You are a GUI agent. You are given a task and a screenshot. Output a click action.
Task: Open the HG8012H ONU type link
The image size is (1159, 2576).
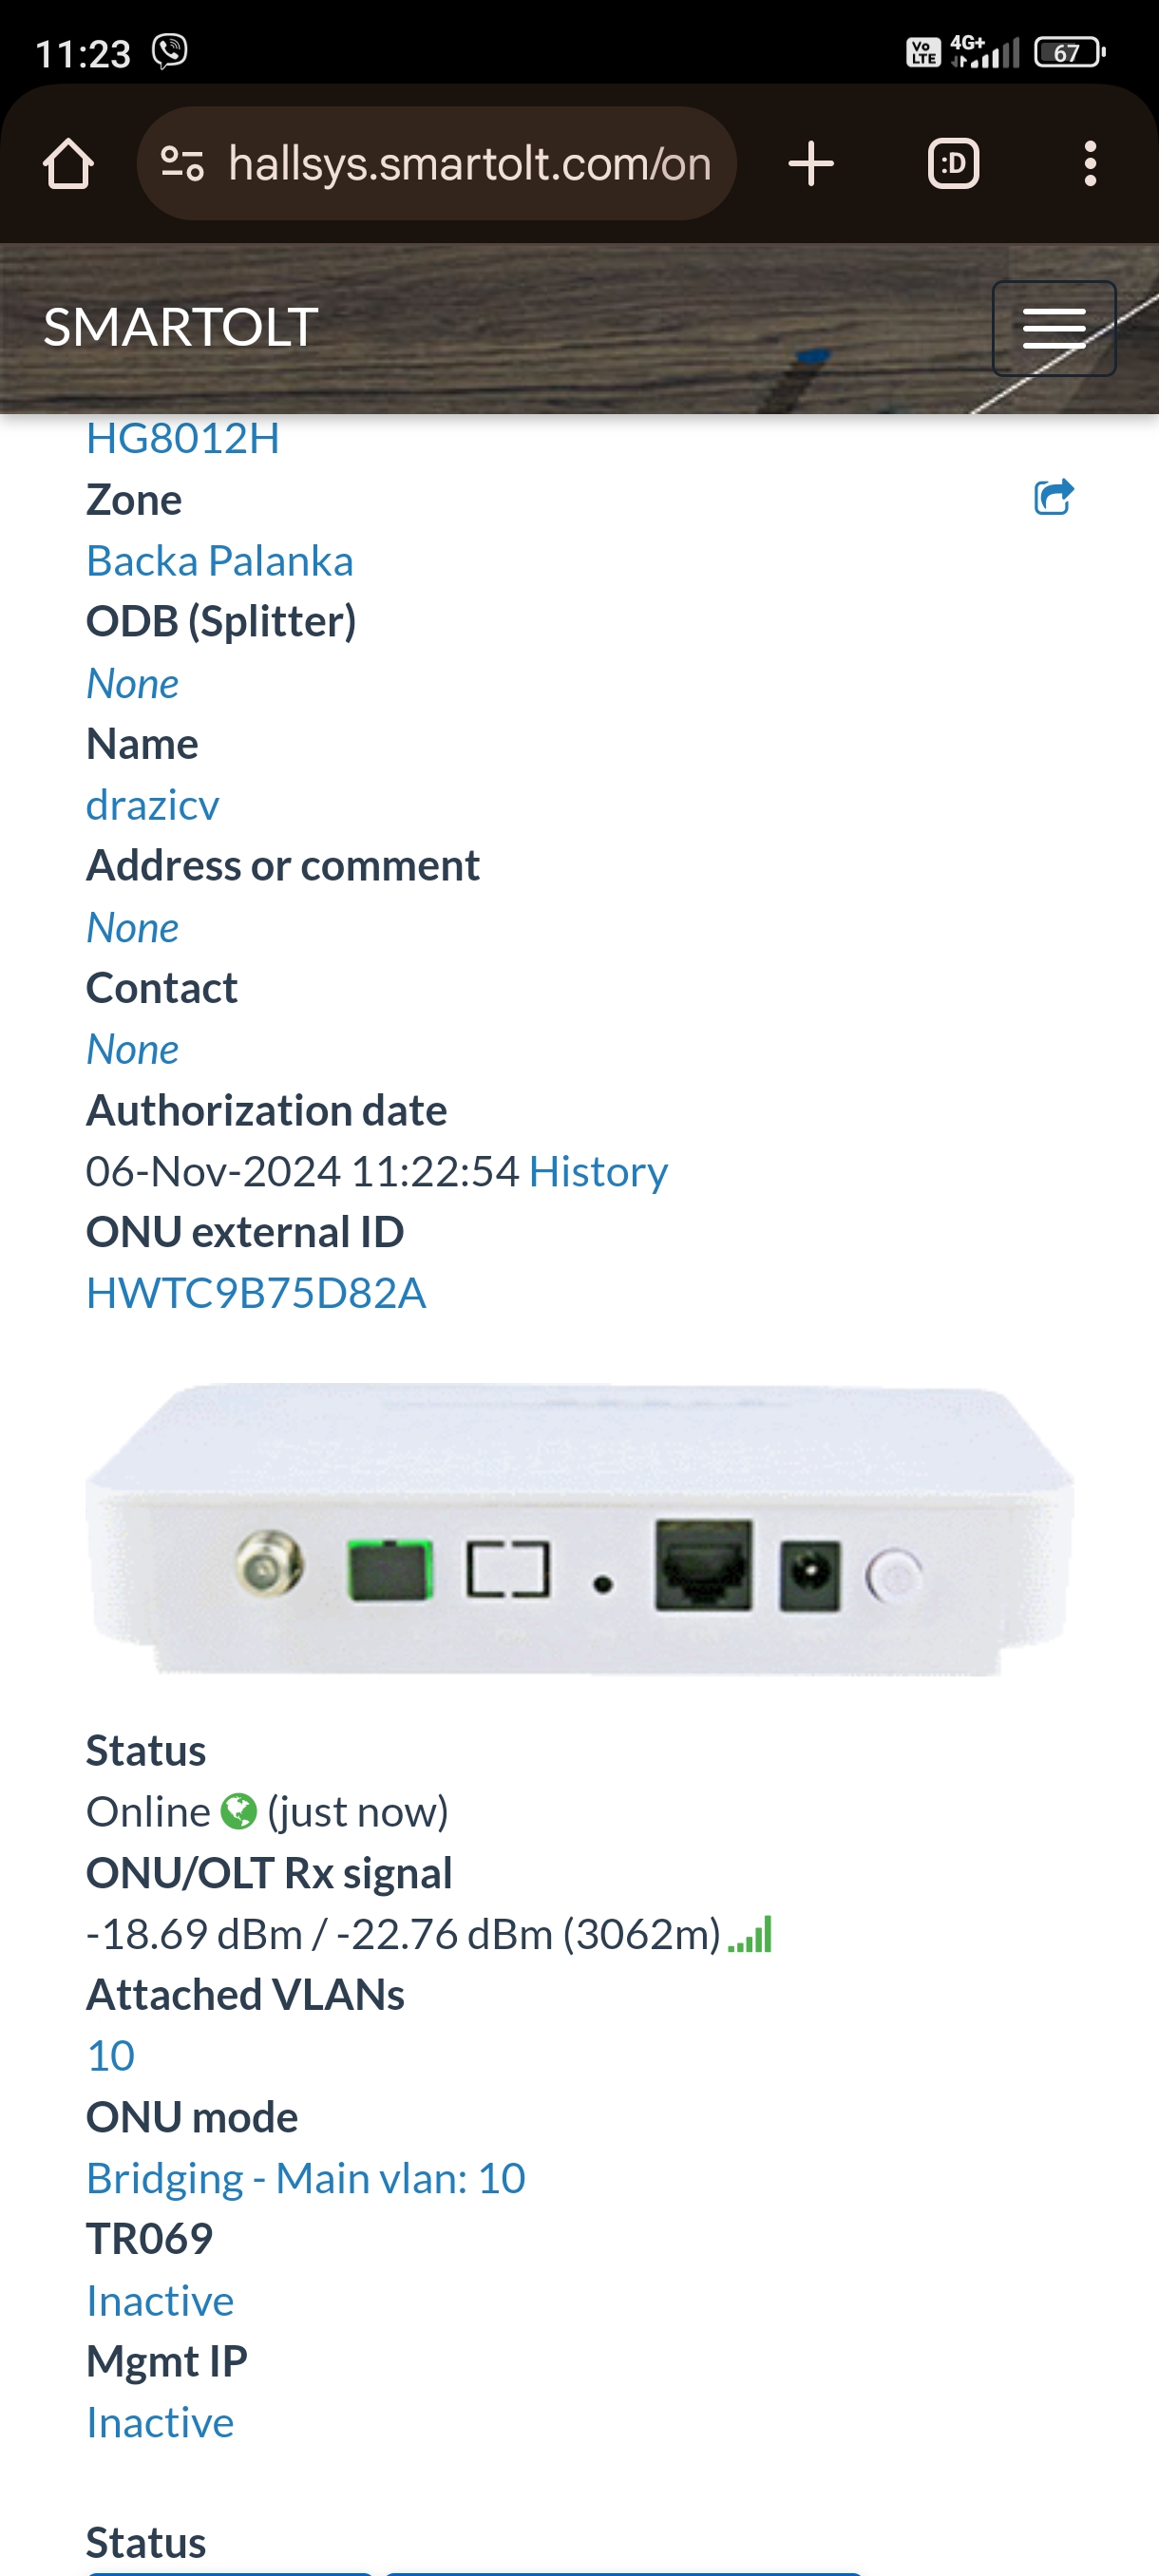[x=183, y=438]
